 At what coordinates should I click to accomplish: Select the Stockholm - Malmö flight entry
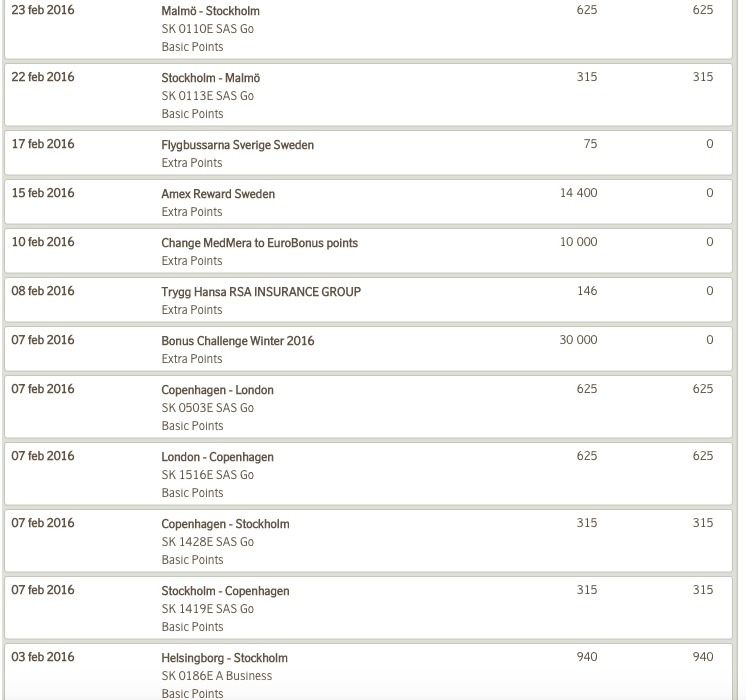(x=210, y=78)
